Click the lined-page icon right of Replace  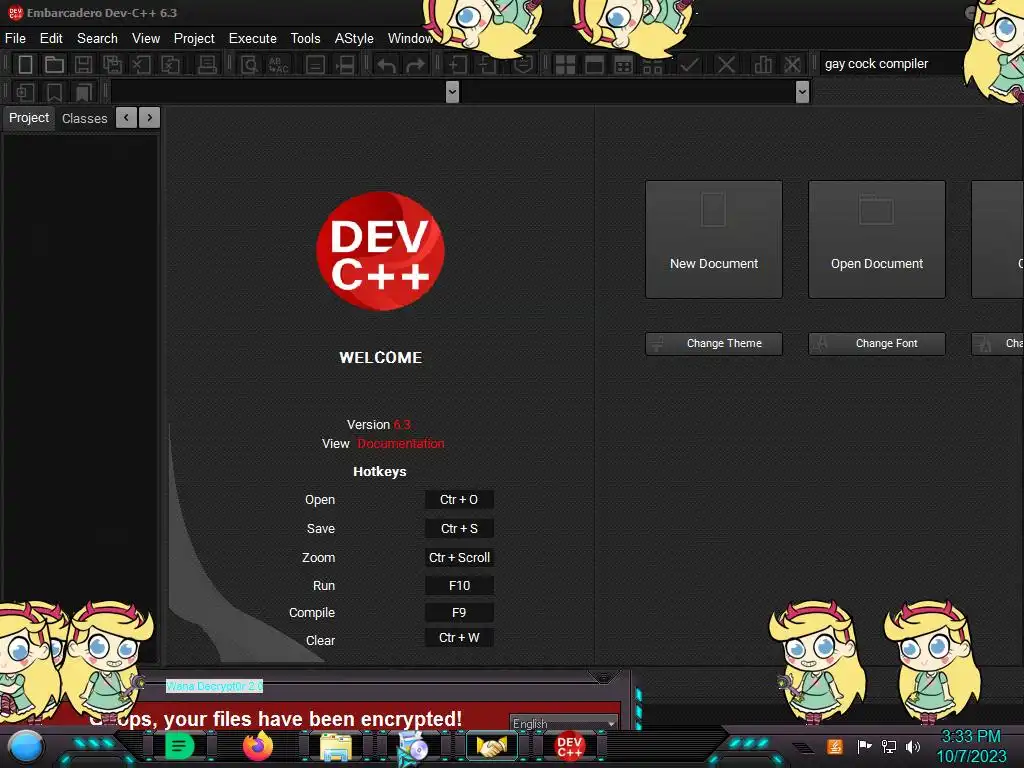pos(315,65)
